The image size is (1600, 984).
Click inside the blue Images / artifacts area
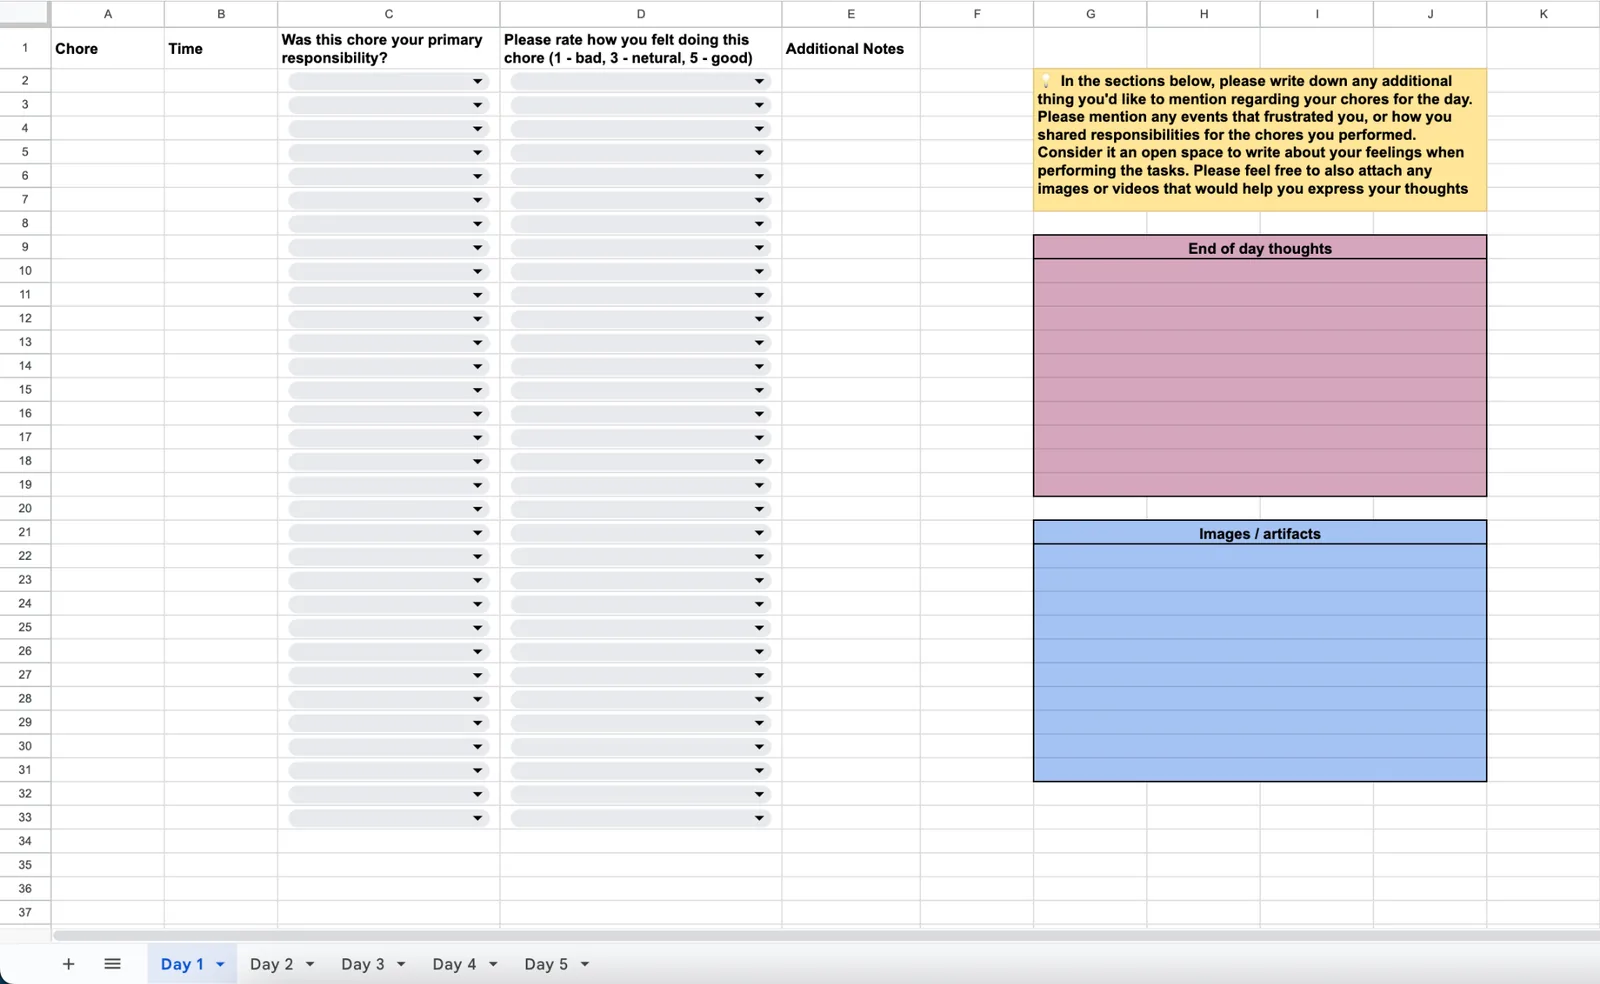click(1260, 663)
